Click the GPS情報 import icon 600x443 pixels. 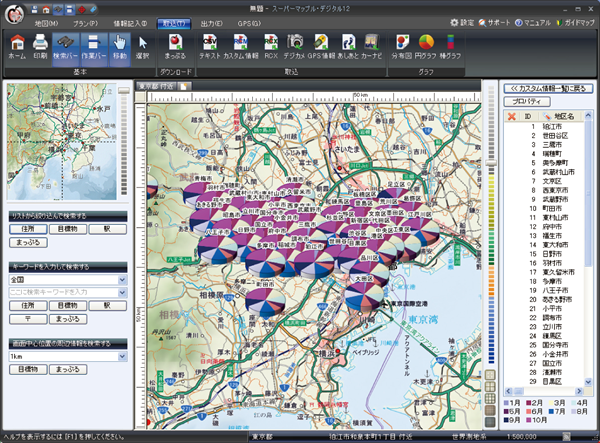pyautogui.click(x=321, y=46)
